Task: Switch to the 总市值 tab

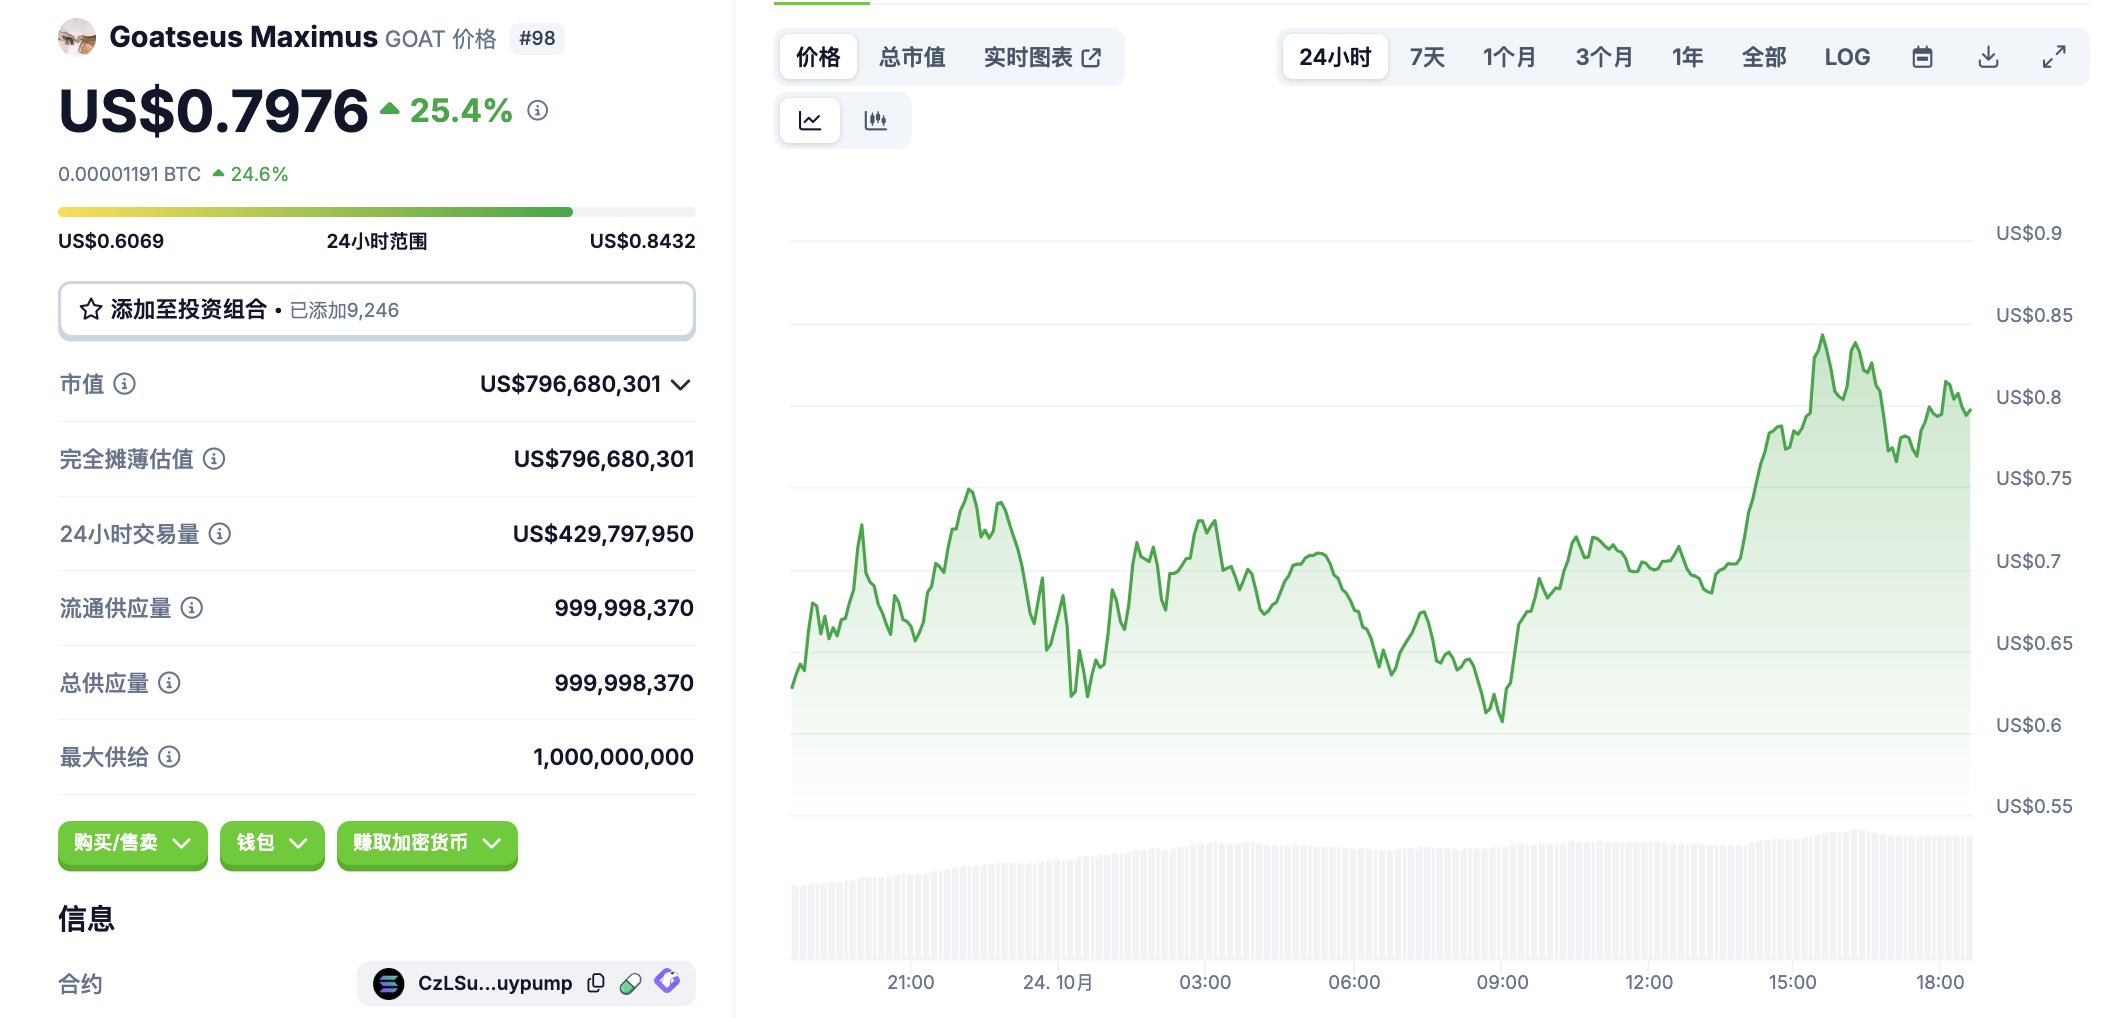Action: tap(911, 57)
